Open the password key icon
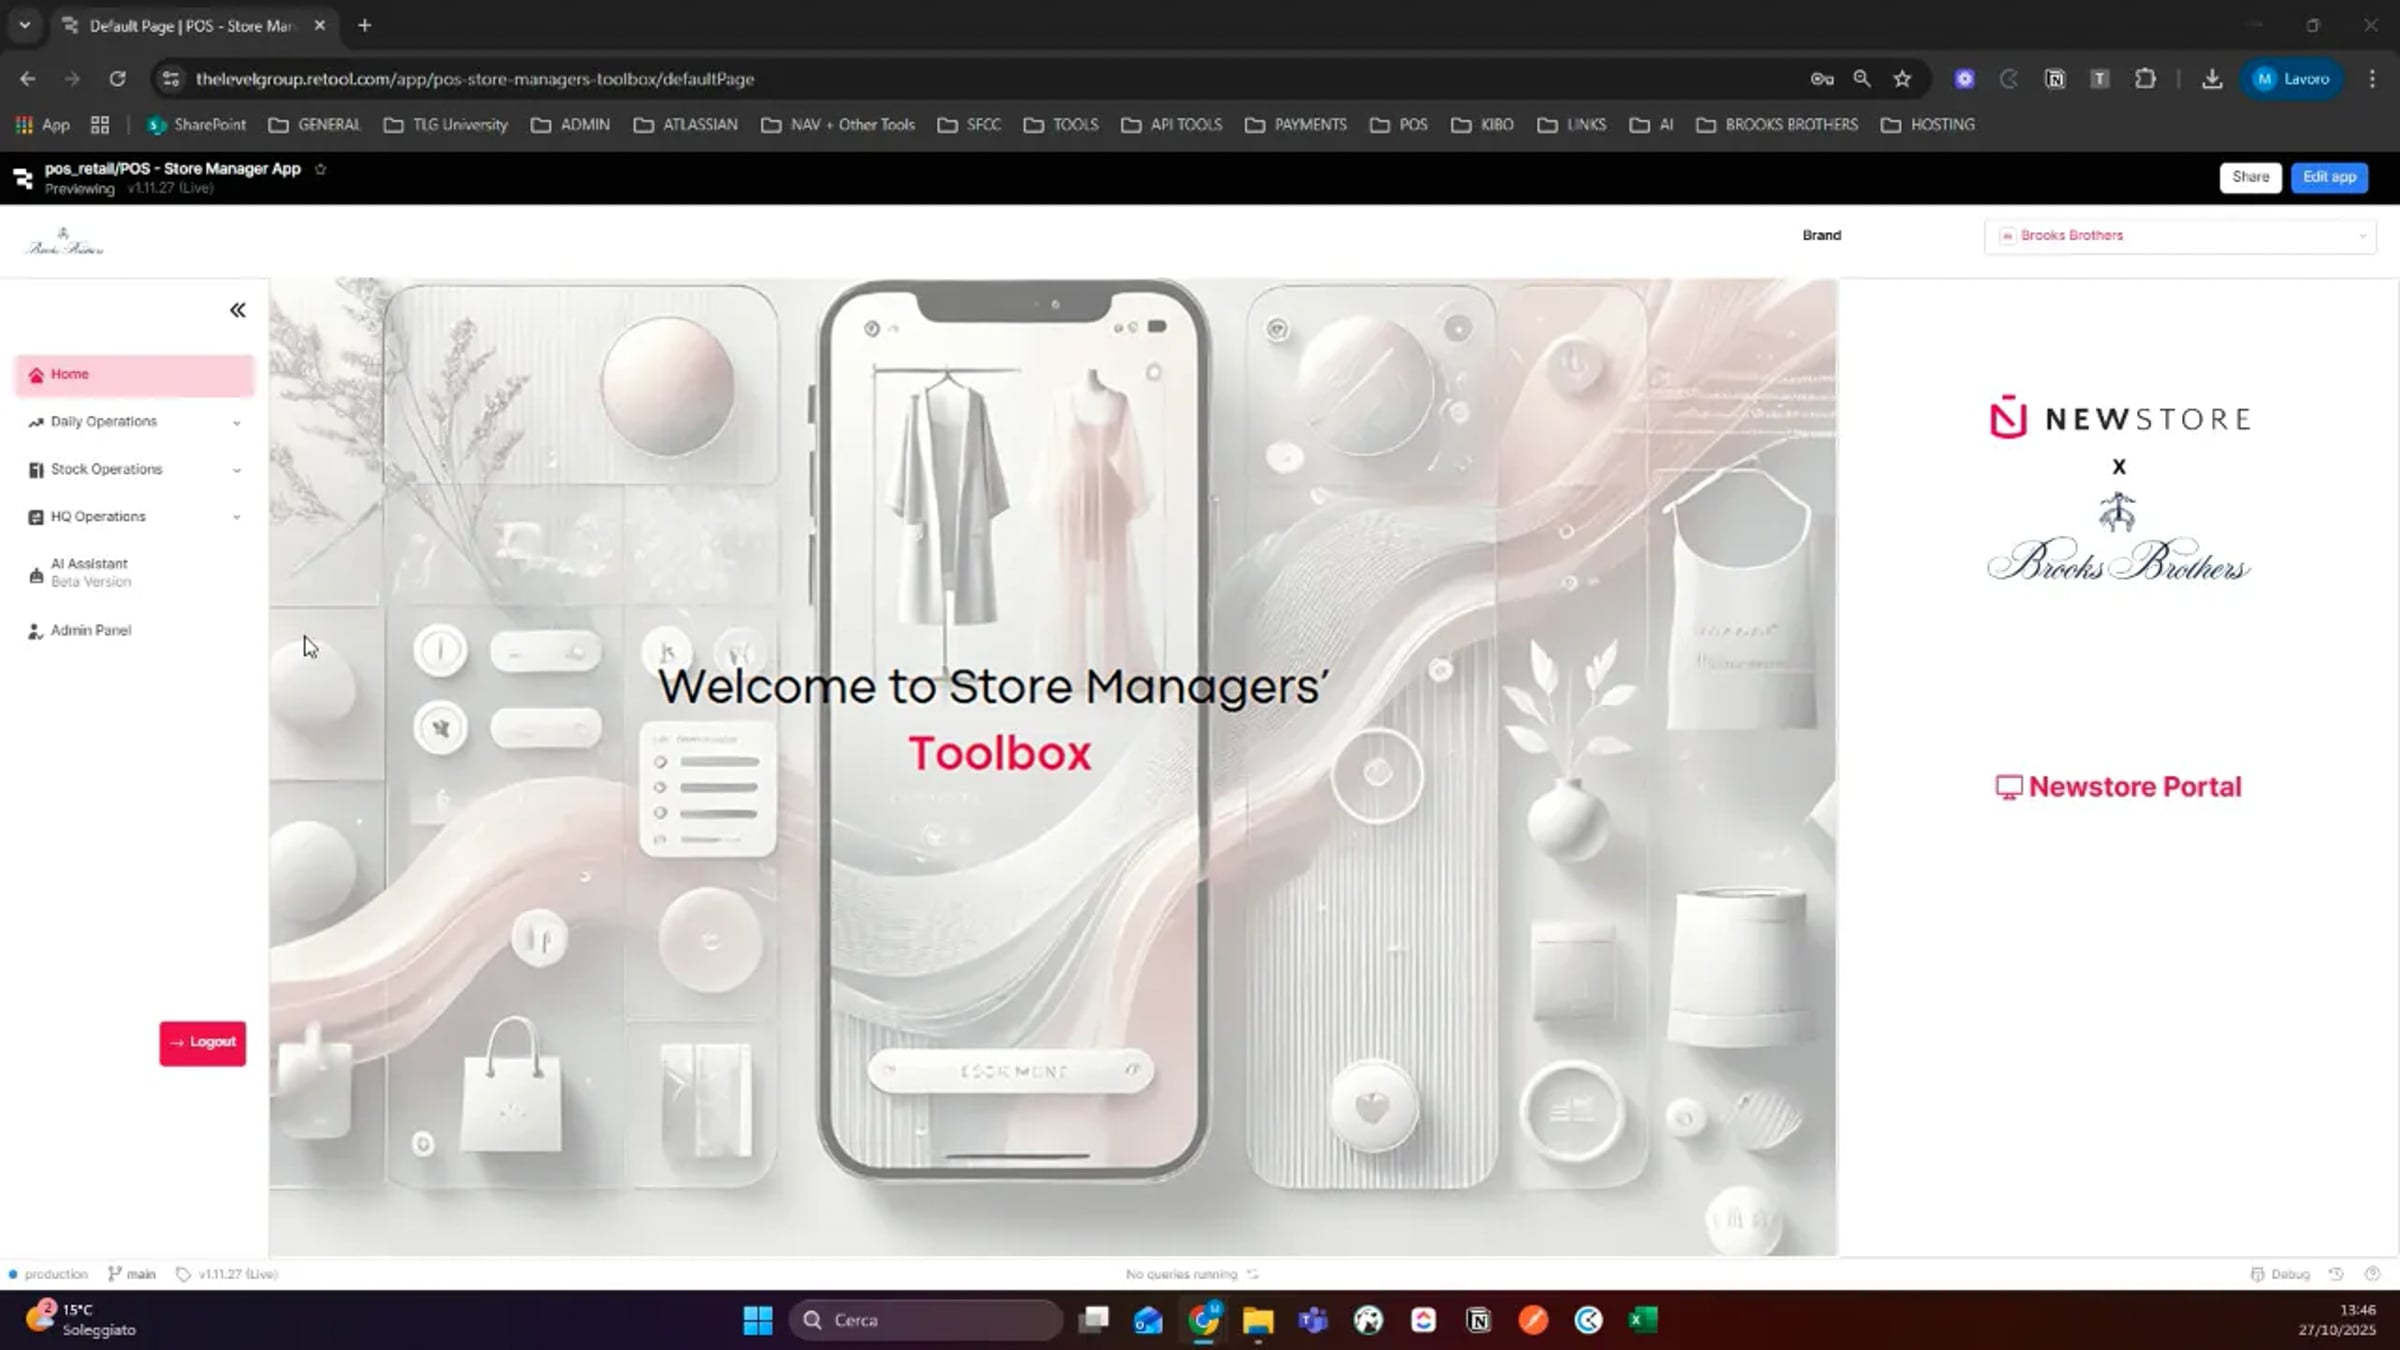The image size is (2400, 1350). [x=1822, y=79]
